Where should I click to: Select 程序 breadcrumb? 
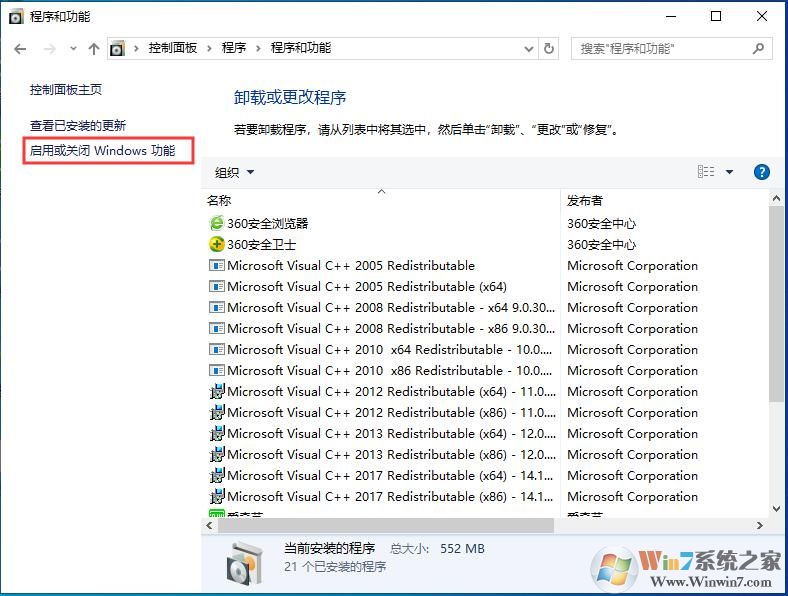tap(234, 48)
